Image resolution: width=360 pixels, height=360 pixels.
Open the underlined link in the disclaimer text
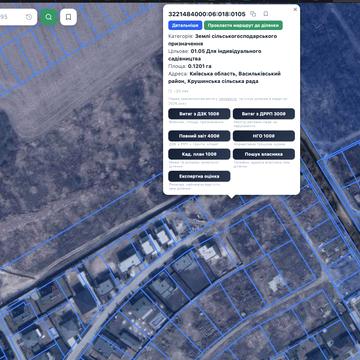click(228, 99)
